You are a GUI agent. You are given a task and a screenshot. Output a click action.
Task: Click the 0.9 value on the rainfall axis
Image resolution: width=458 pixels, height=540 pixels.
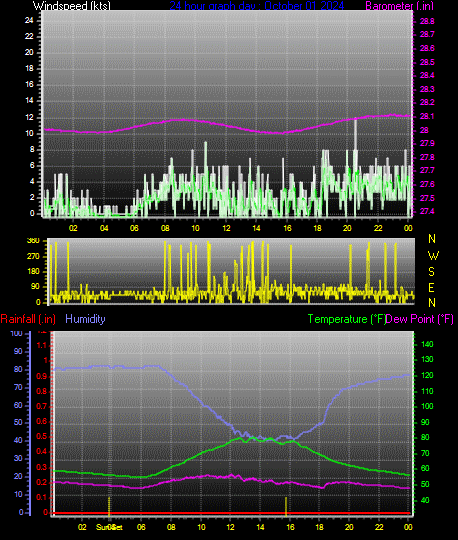pos(42,376)
